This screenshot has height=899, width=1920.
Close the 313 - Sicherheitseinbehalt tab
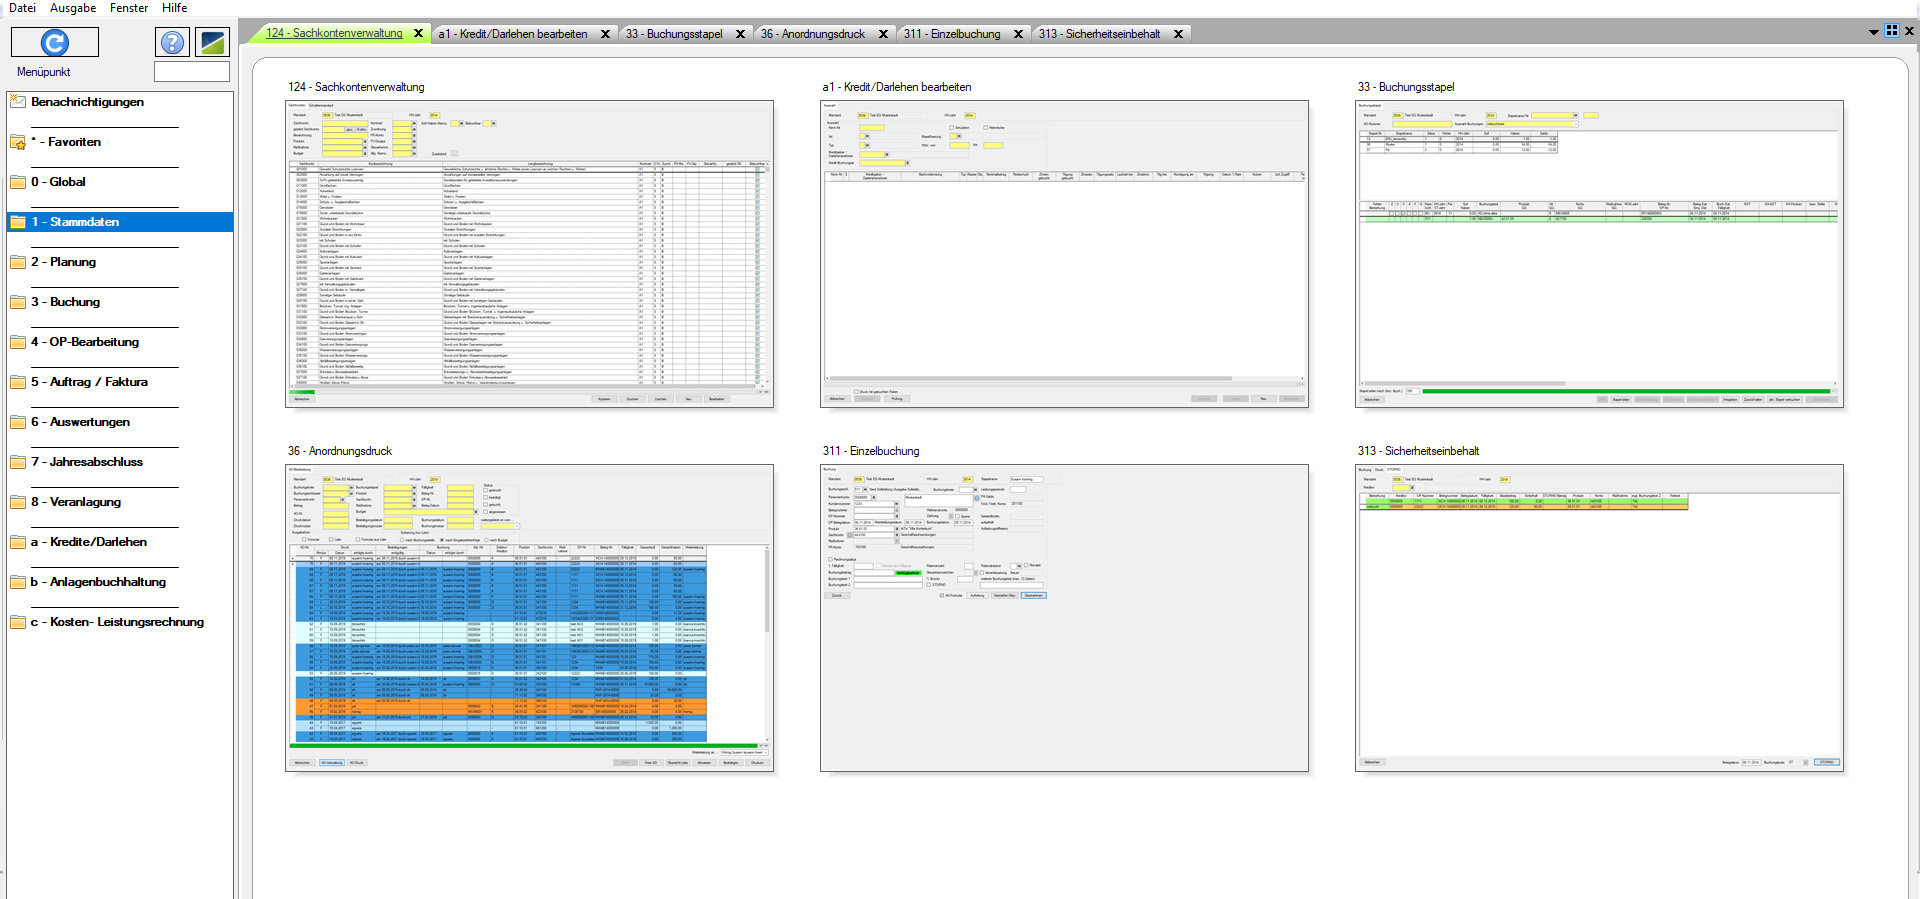1178,34
